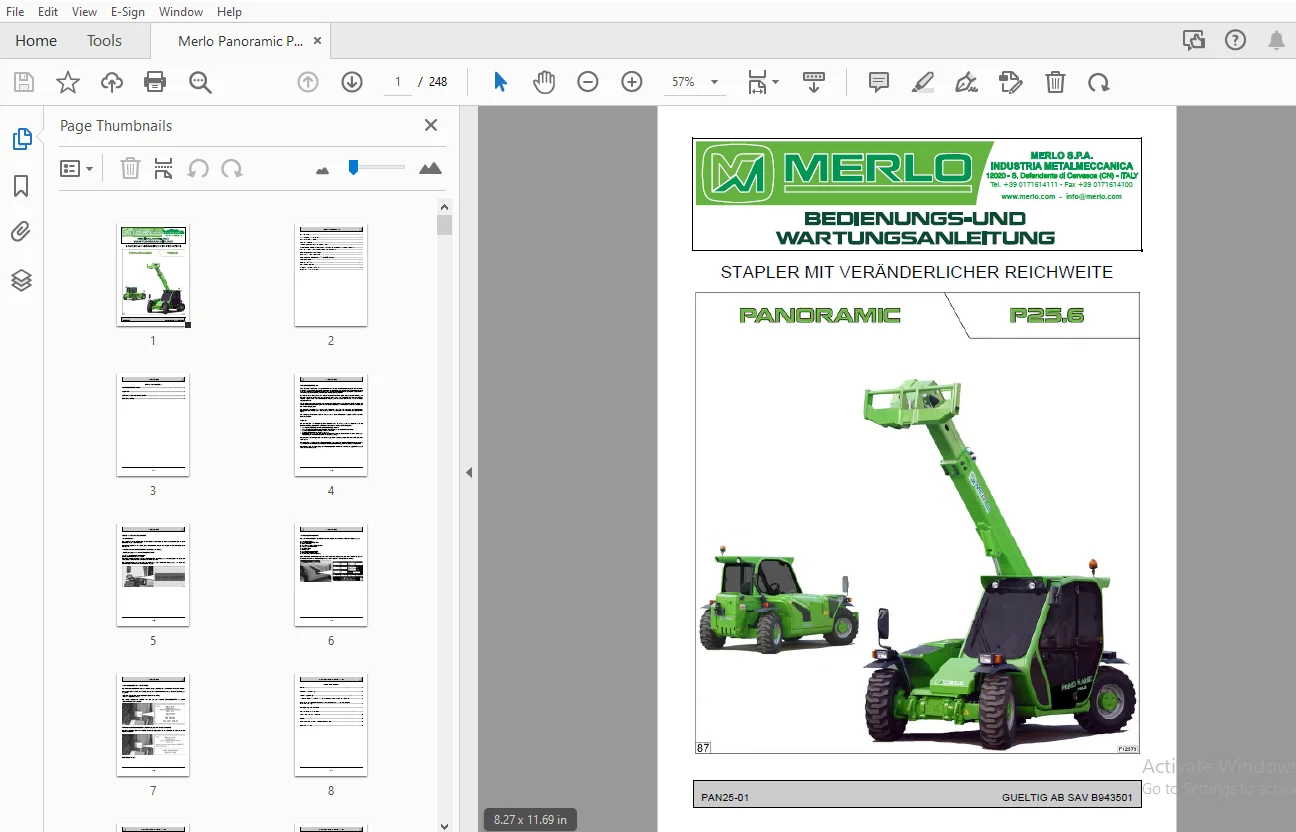Click the Save file icon in the toolbar
The height and width of the screenshot is (832, 1296).
(x=23, y=82)
